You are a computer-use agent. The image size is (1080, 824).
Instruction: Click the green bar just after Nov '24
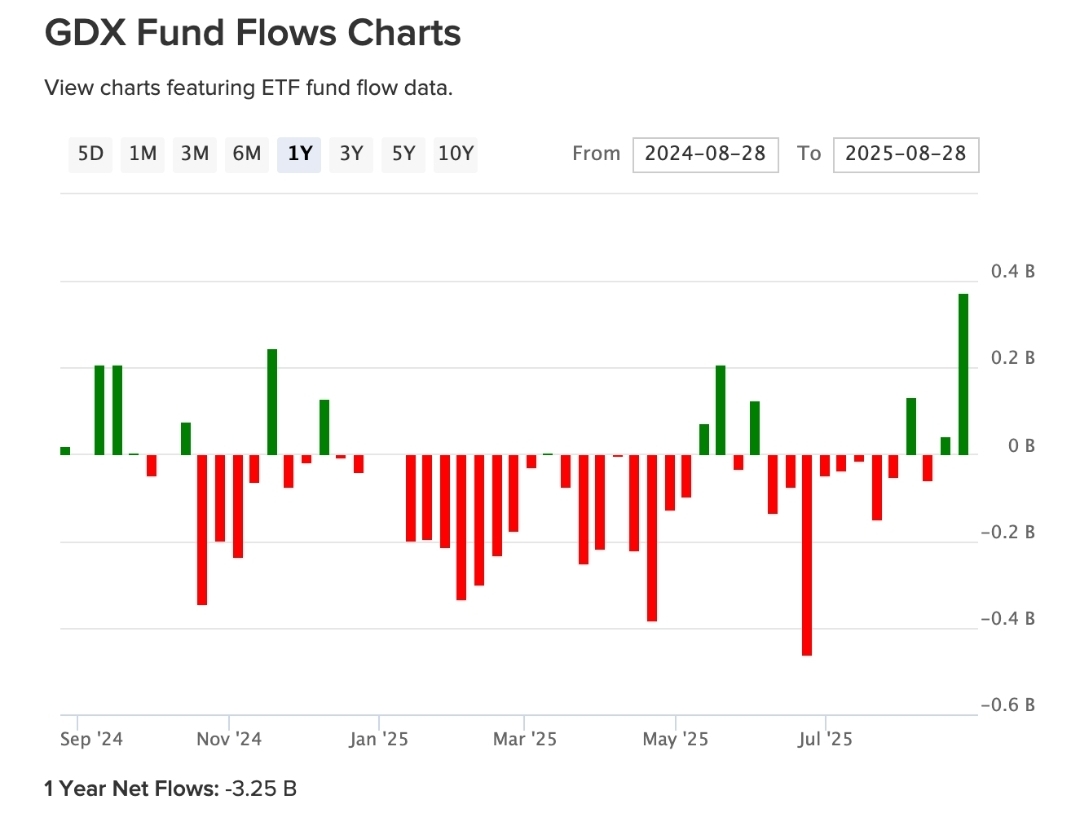click(272, 402)
